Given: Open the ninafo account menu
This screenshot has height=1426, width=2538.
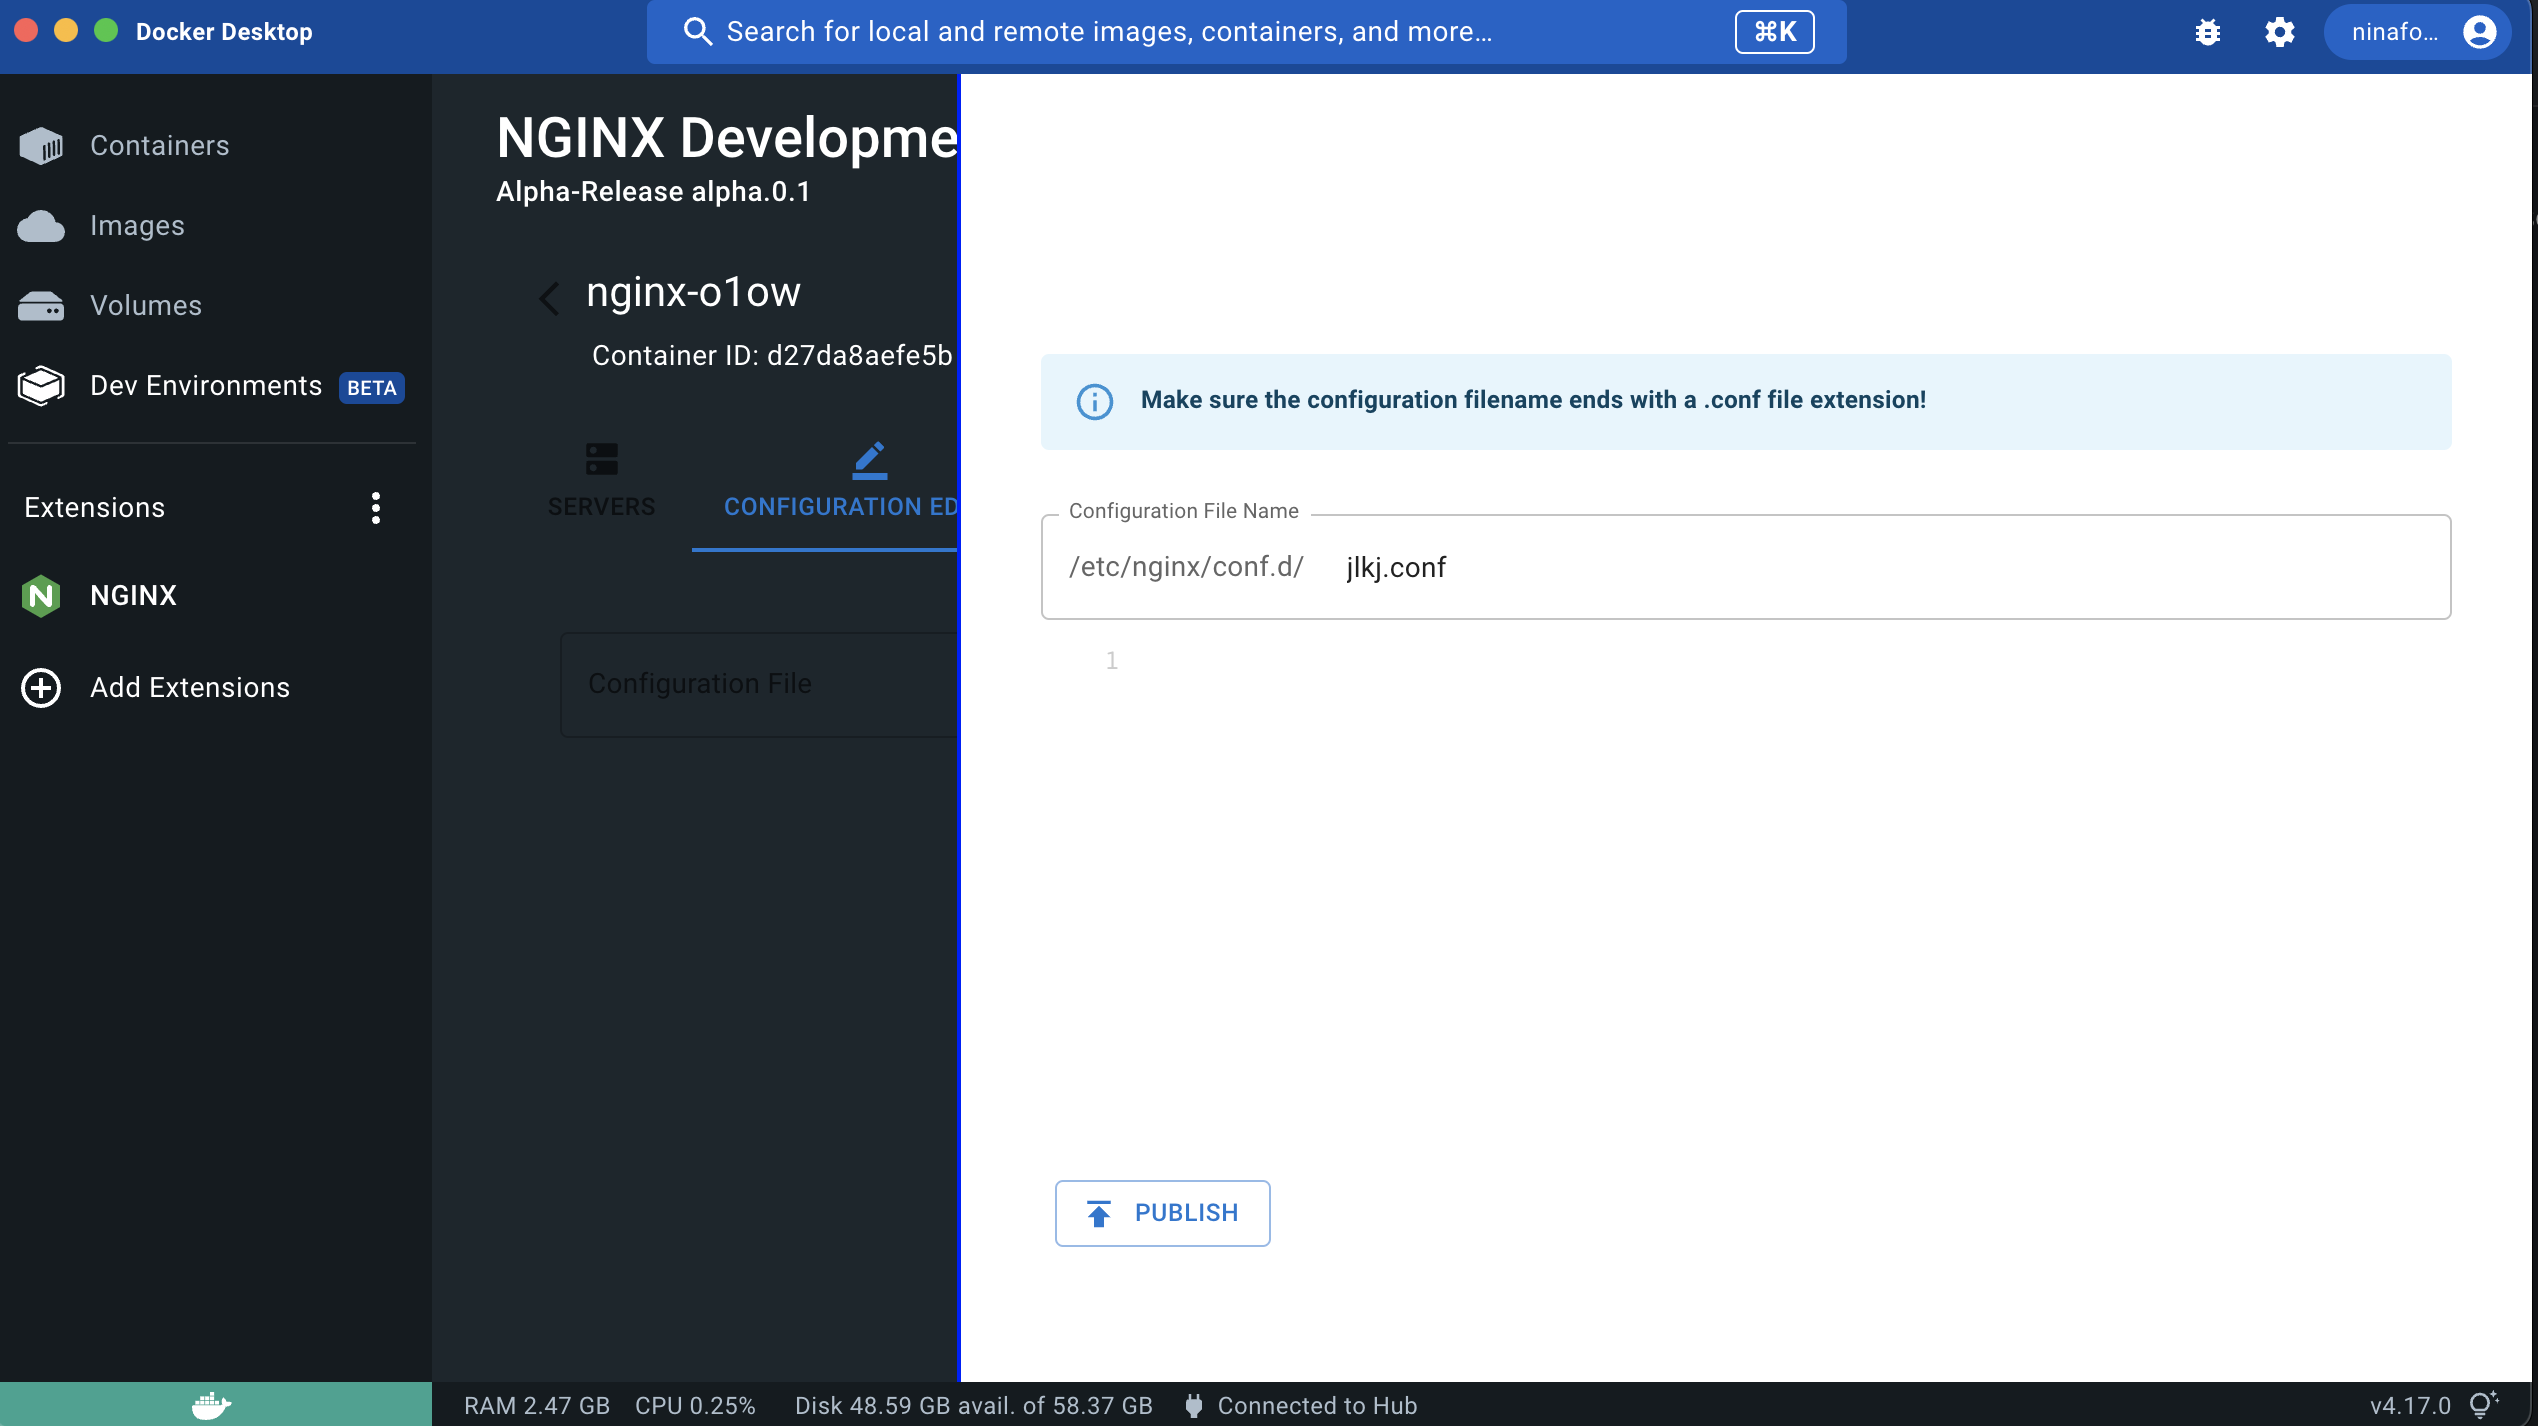Looking at the screenshot, I should tap(2419, 32).
